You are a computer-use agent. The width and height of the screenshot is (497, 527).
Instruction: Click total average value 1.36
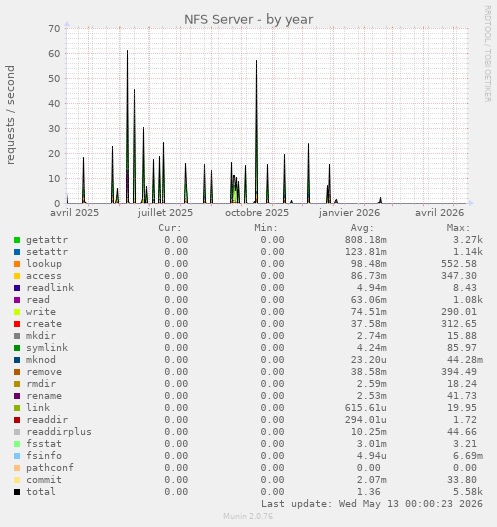pyautogui.click(x=369, y=492)
